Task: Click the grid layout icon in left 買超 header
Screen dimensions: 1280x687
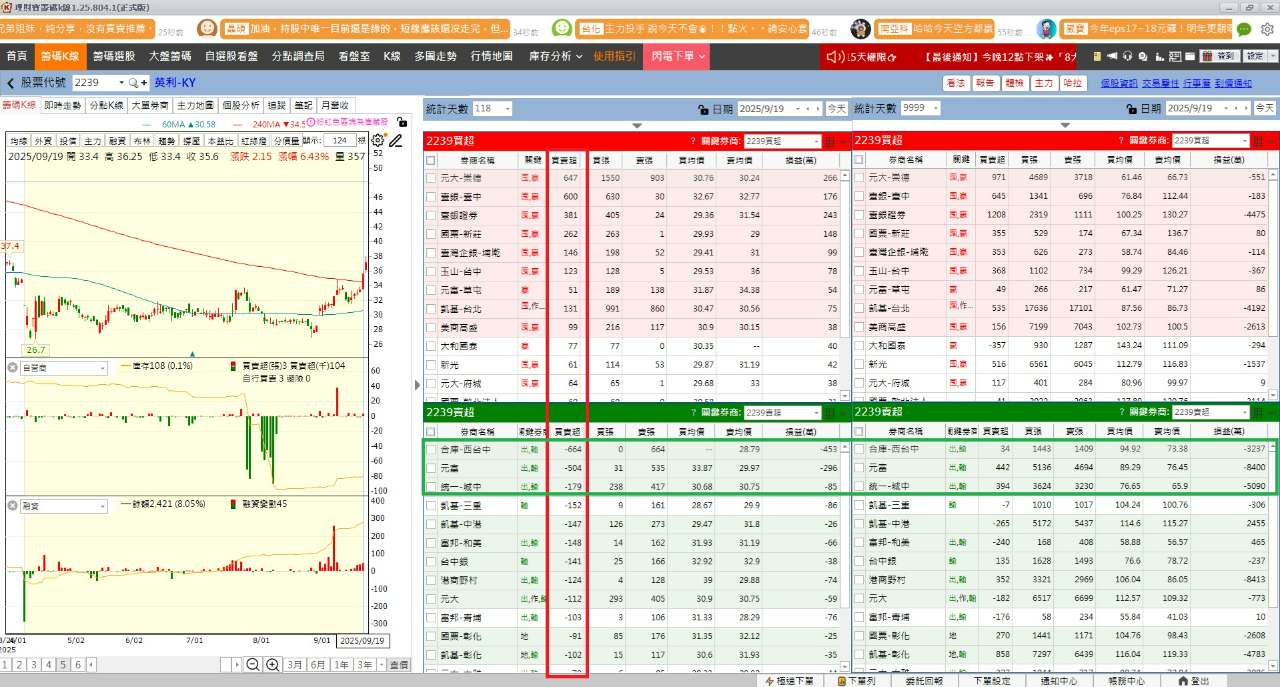Action: click(830, 141)
